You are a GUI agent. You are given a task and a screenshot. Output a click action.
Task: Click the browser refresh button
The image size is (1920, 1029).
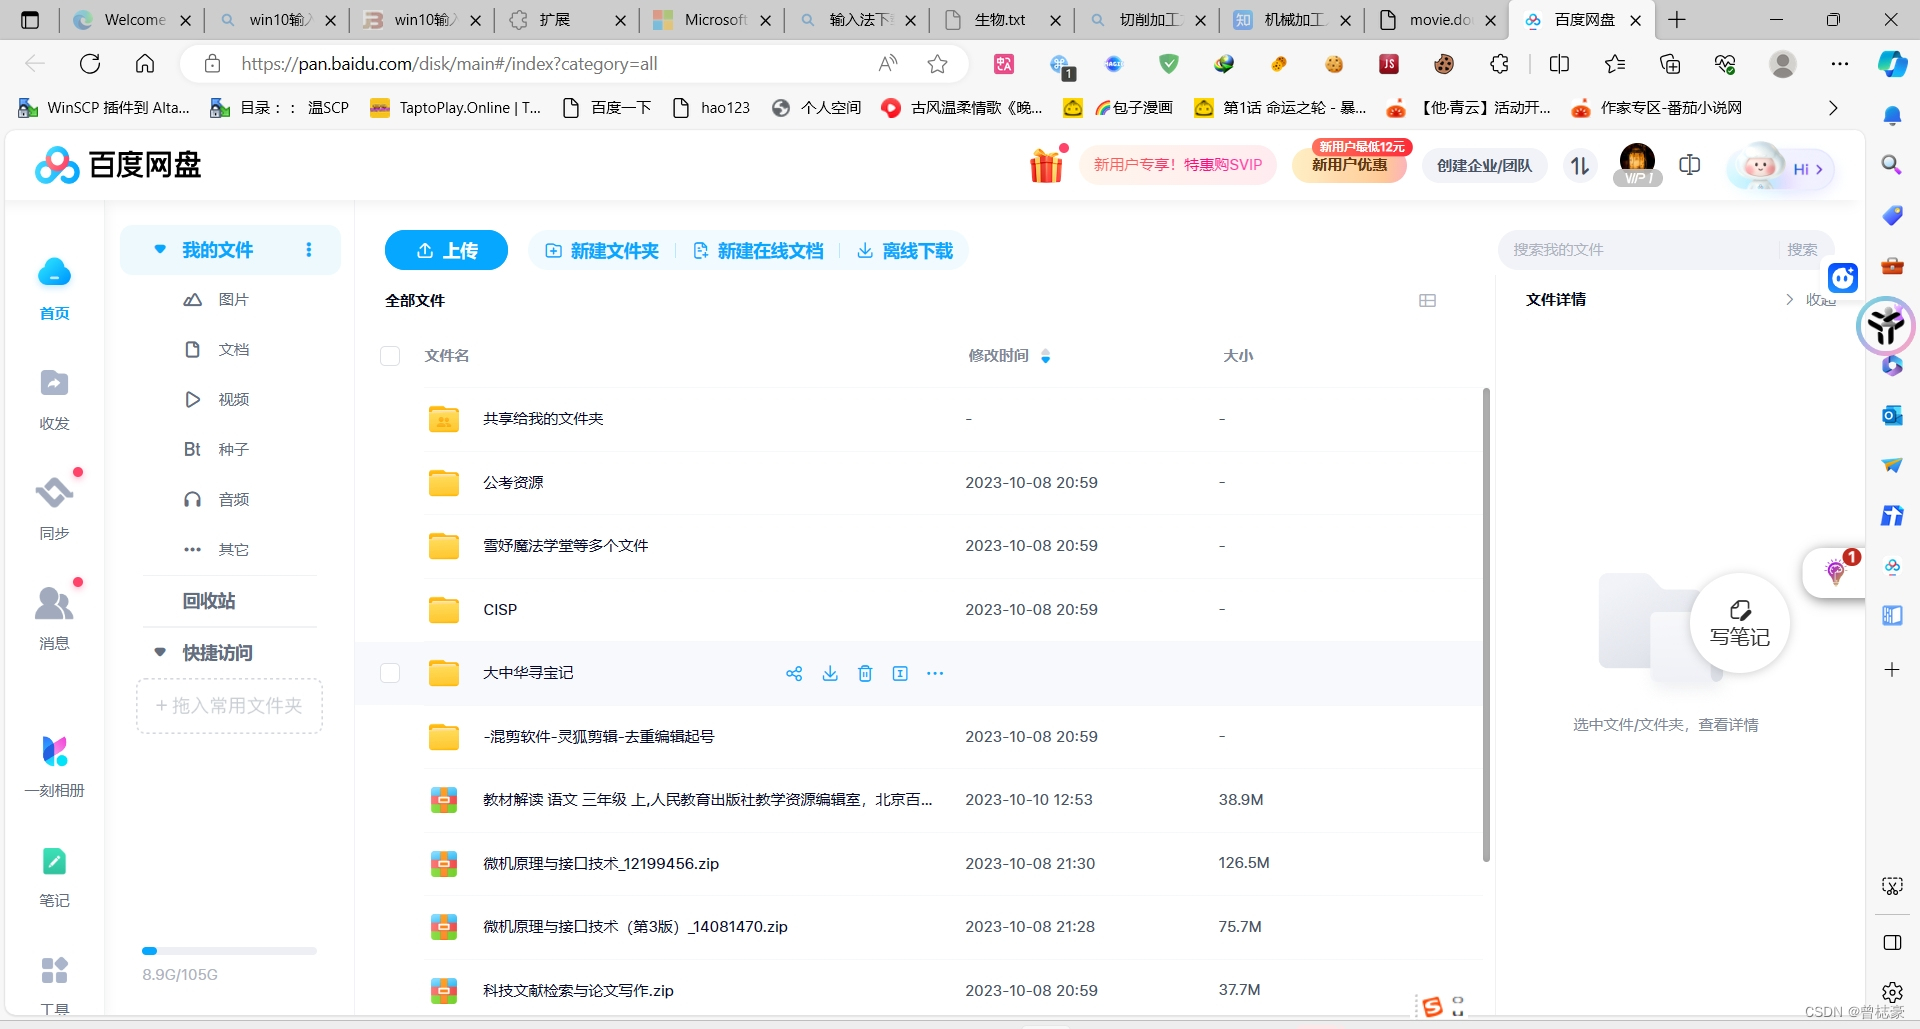pos(90,64)
